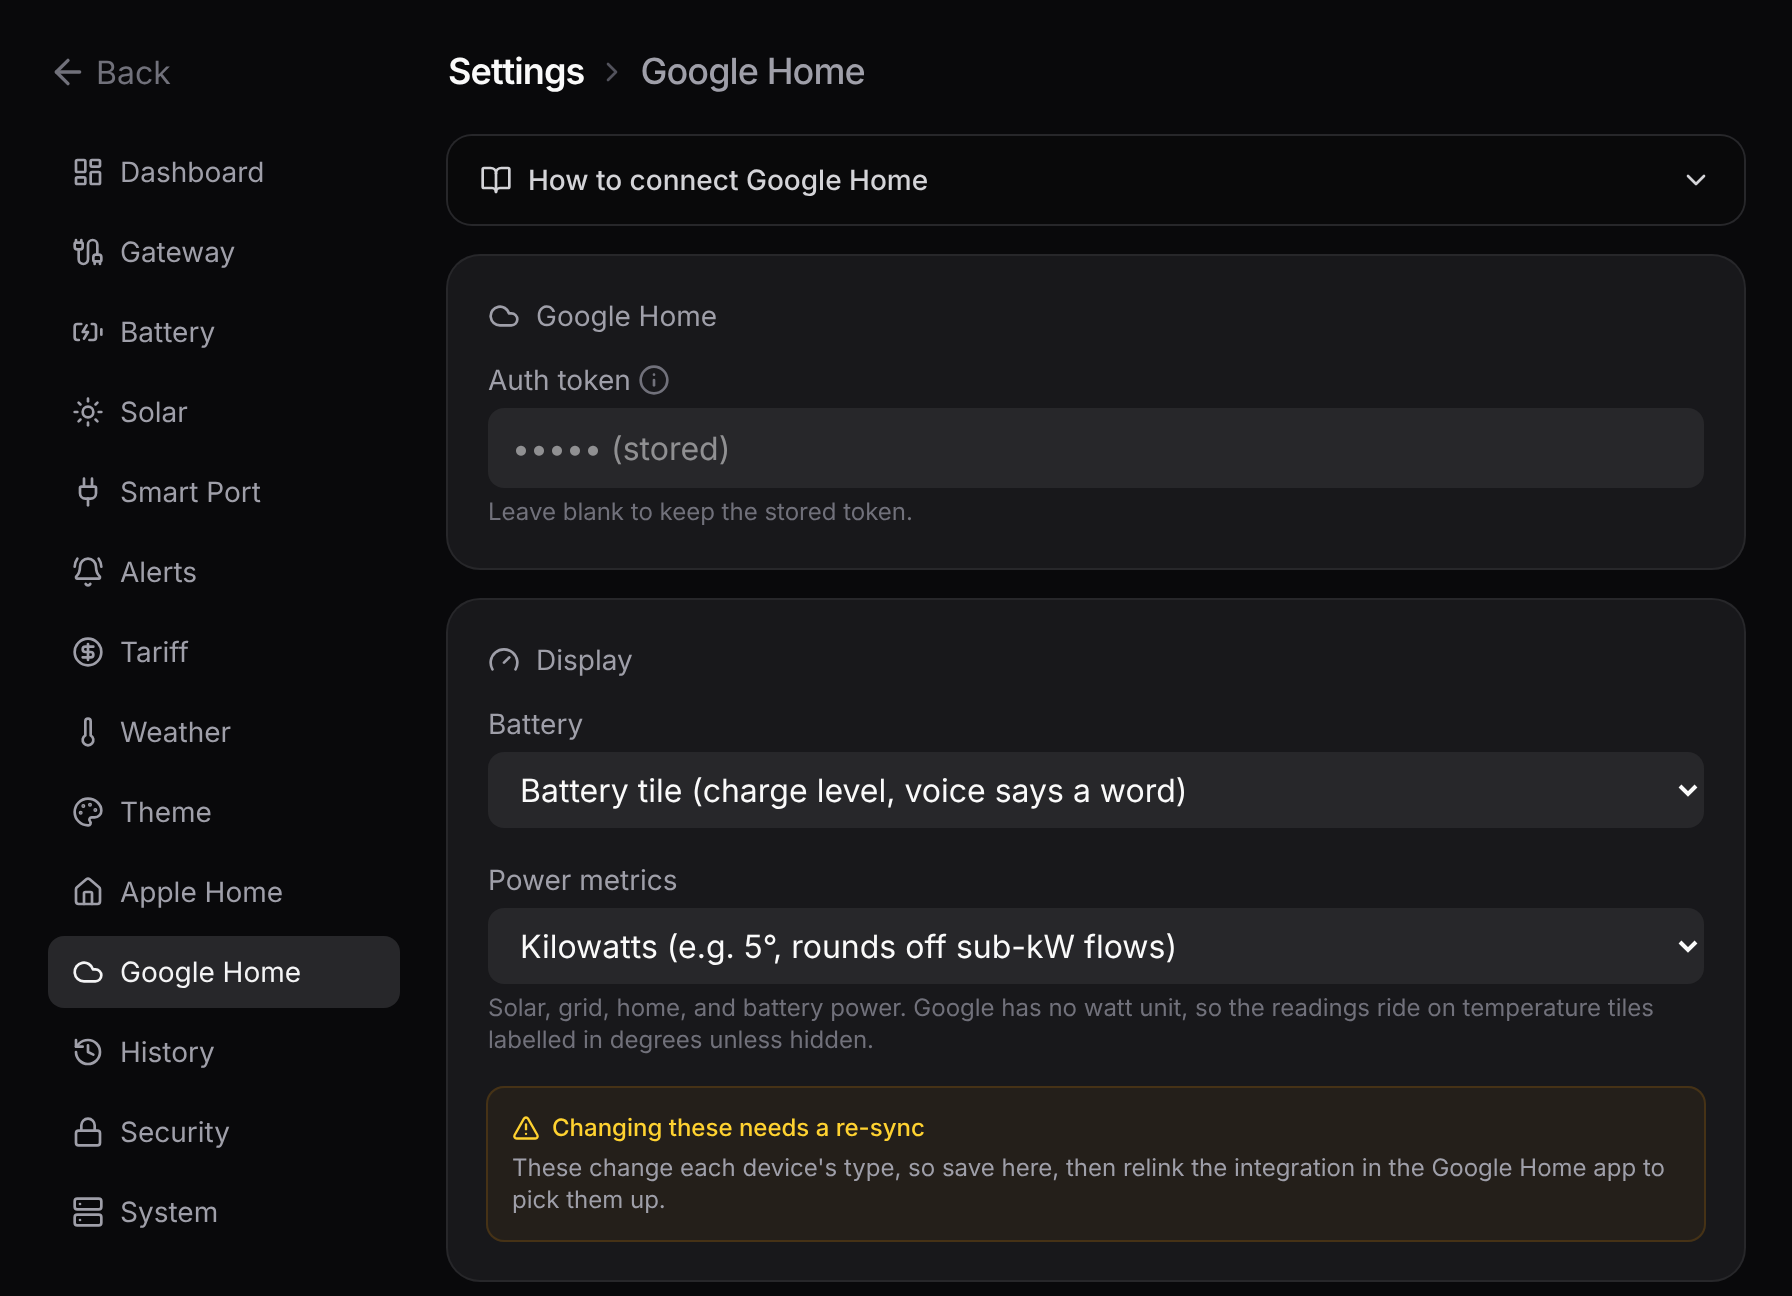Click the Gateway icon in sidebar
The width and height of the screenshot is (1792, 1296).
coord(88,252)
